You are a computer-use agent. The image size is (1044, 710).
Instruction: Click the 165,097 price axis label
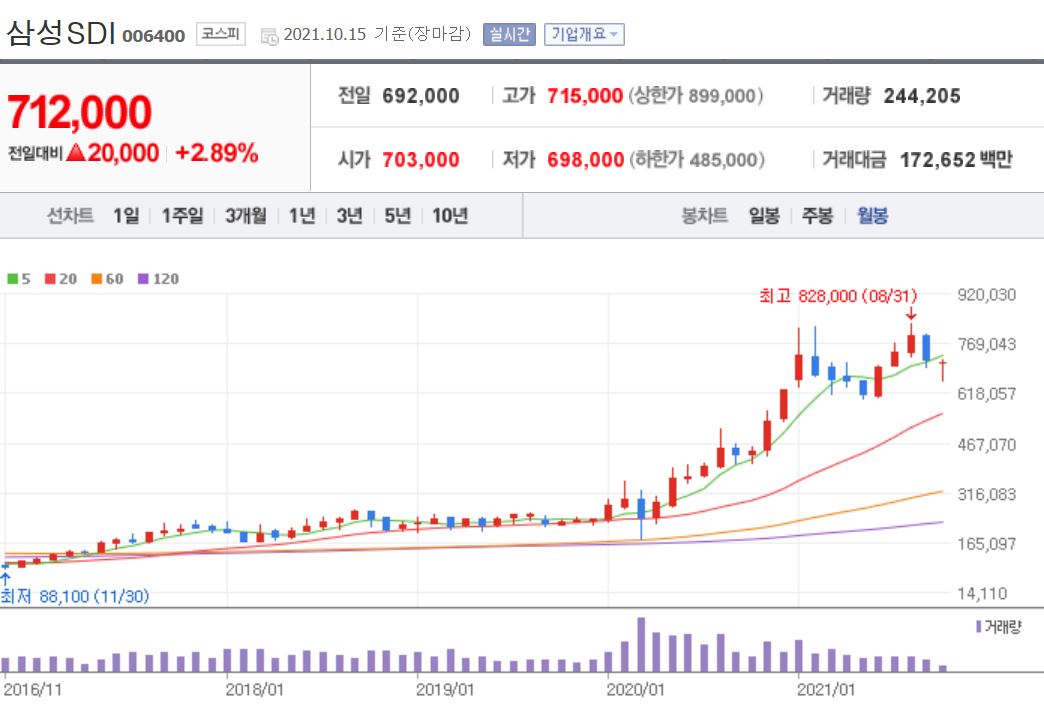coord(987,543)
